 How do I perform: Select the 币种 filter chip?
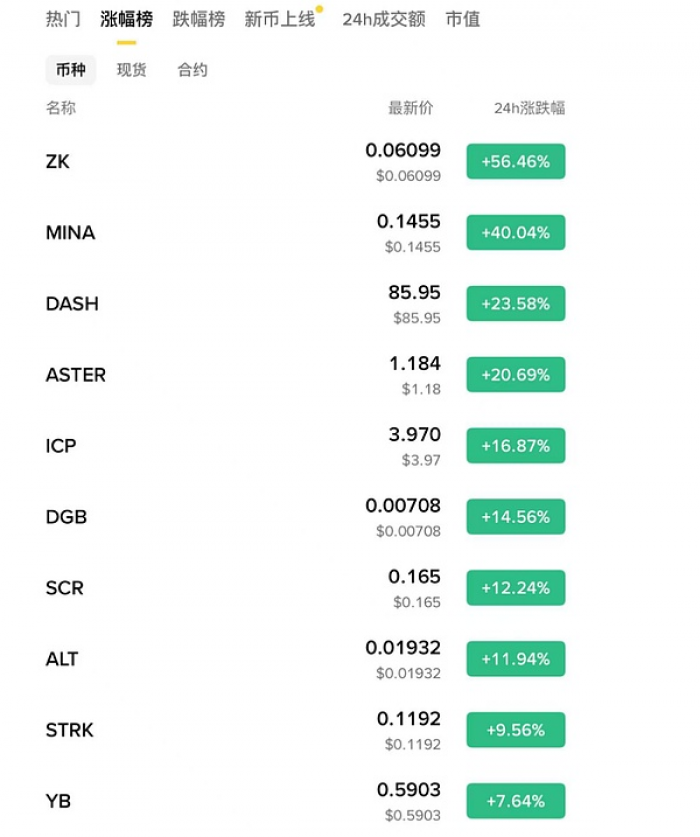click(71, 70)
